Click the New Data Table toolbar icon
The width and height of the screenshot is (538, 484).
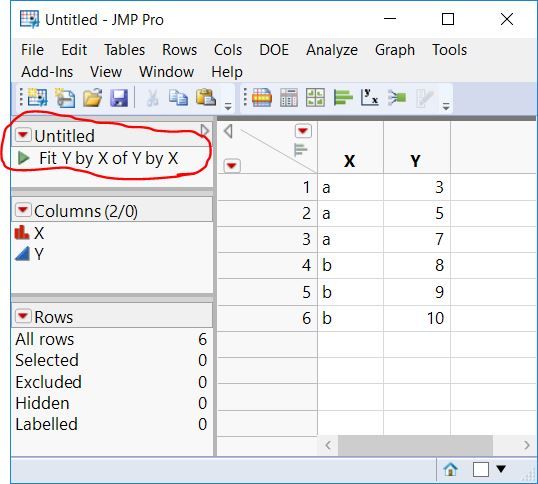[37, 98]
